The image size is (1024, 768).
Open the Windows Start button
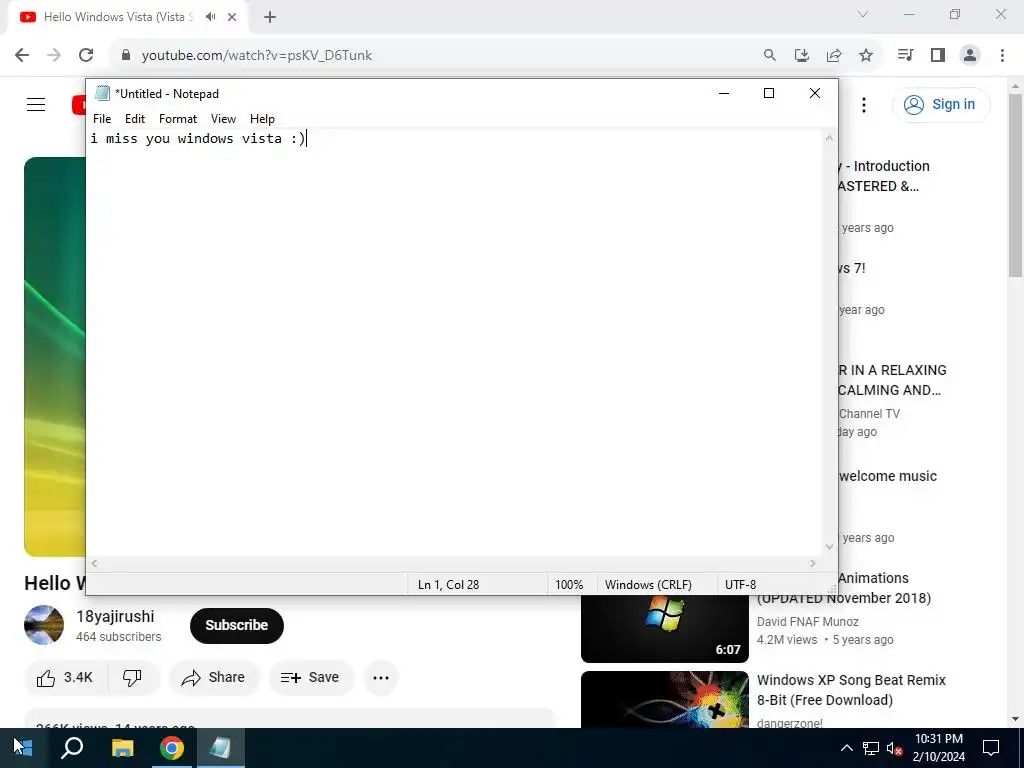[x=23, y=748]
